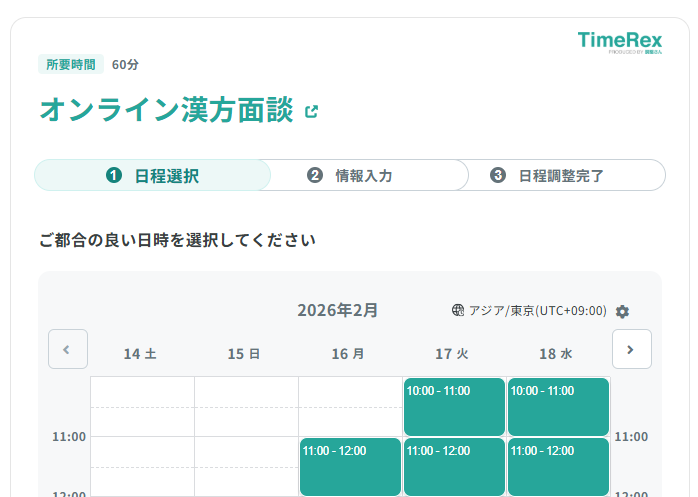The width and height of the screenshot is (698, 497).
Task: Click the globe timezone icon
Action: (459, 311)
